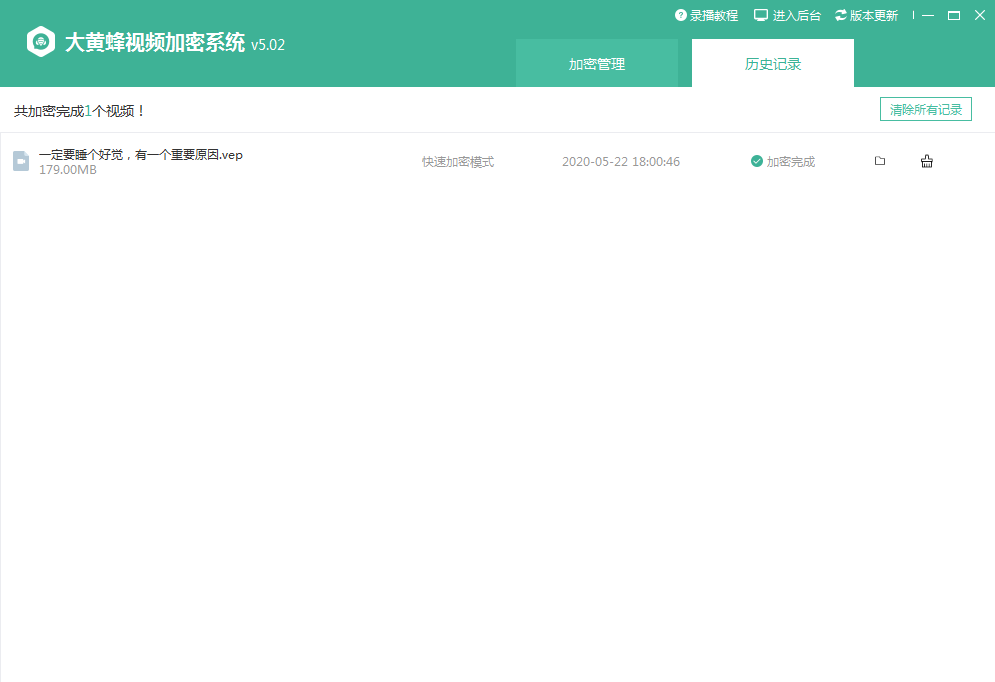This screenshot has width=995, height=682.
Task: Select the file name ending in .vep
Action: 141,154
